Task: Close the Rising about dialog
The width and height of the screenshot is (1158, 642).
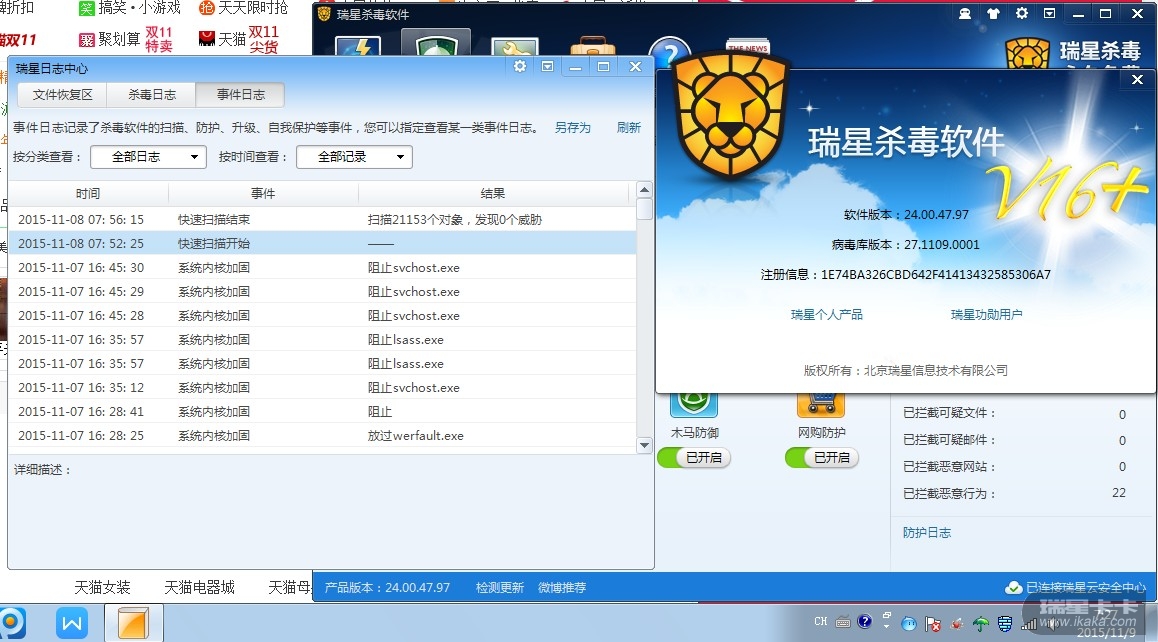Action: pyautogui.click(x=1137, y=79)
